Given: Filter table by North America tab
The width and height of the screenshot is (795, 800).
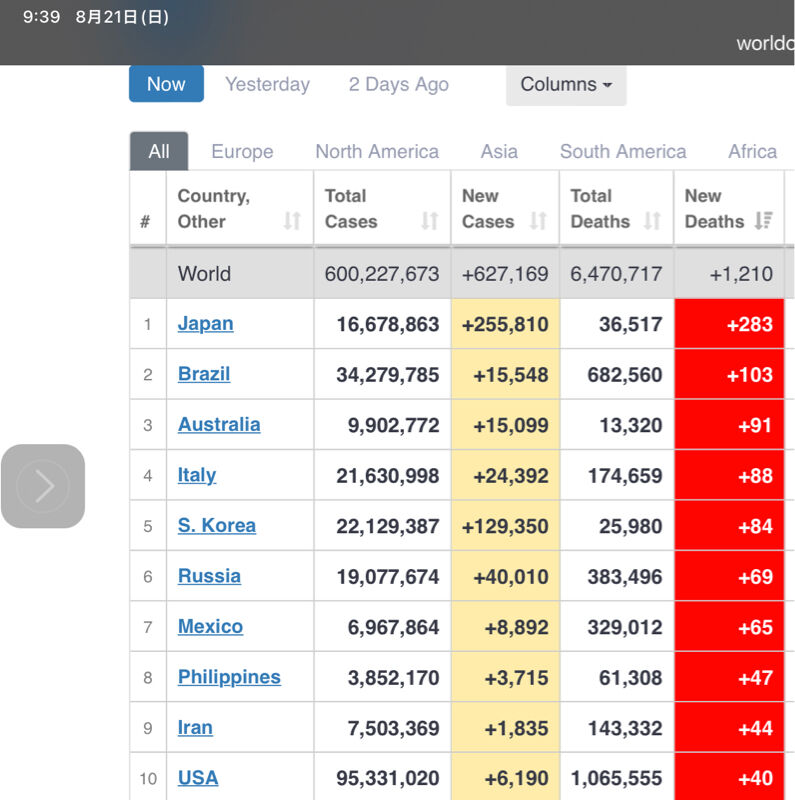Looking at the screenshot, I should click(377, 152).
